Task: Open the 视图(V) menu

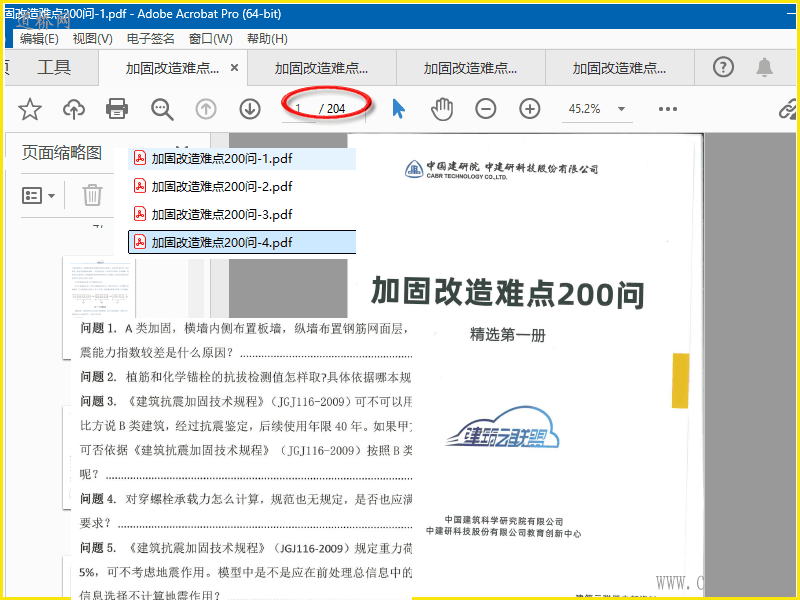Action: tap(92, 39)
